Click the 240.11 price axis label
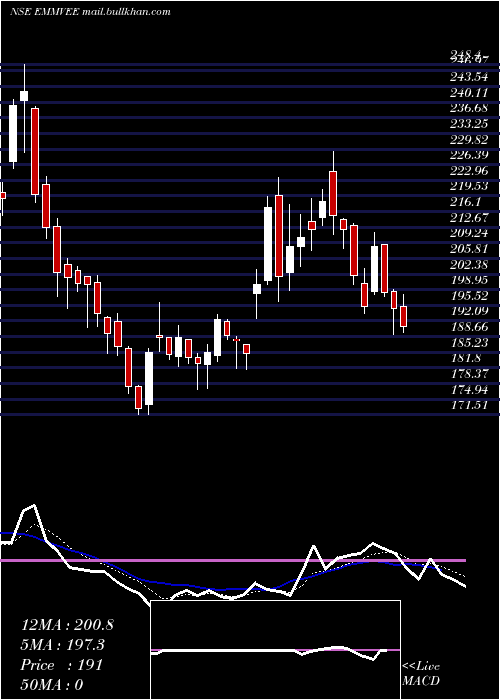 (469, 92)
